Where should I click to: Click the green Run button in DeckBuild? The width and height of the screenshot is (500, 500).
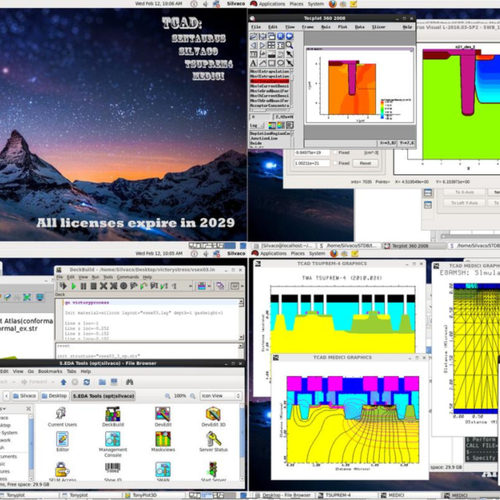click(73, 286)
